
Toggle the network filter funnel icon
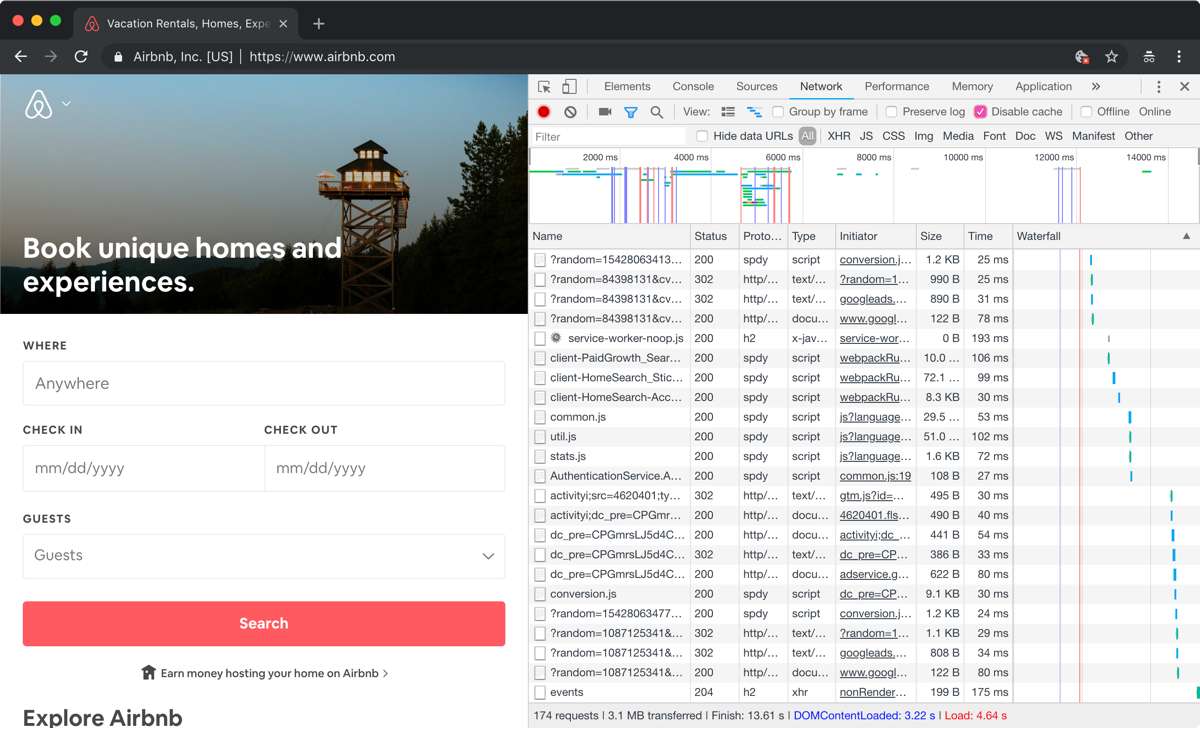[x=631, y=112]
